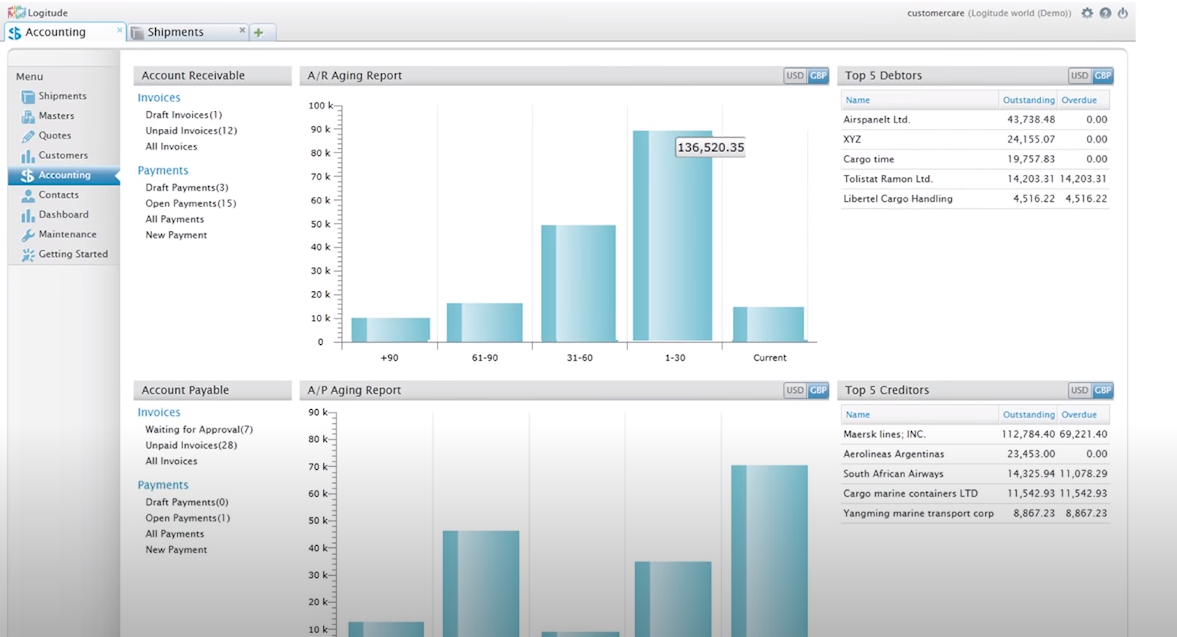The image size is (1177, 637).
Task: Click New Payment under Account Receivable
Action: click(x=176, y=235)
